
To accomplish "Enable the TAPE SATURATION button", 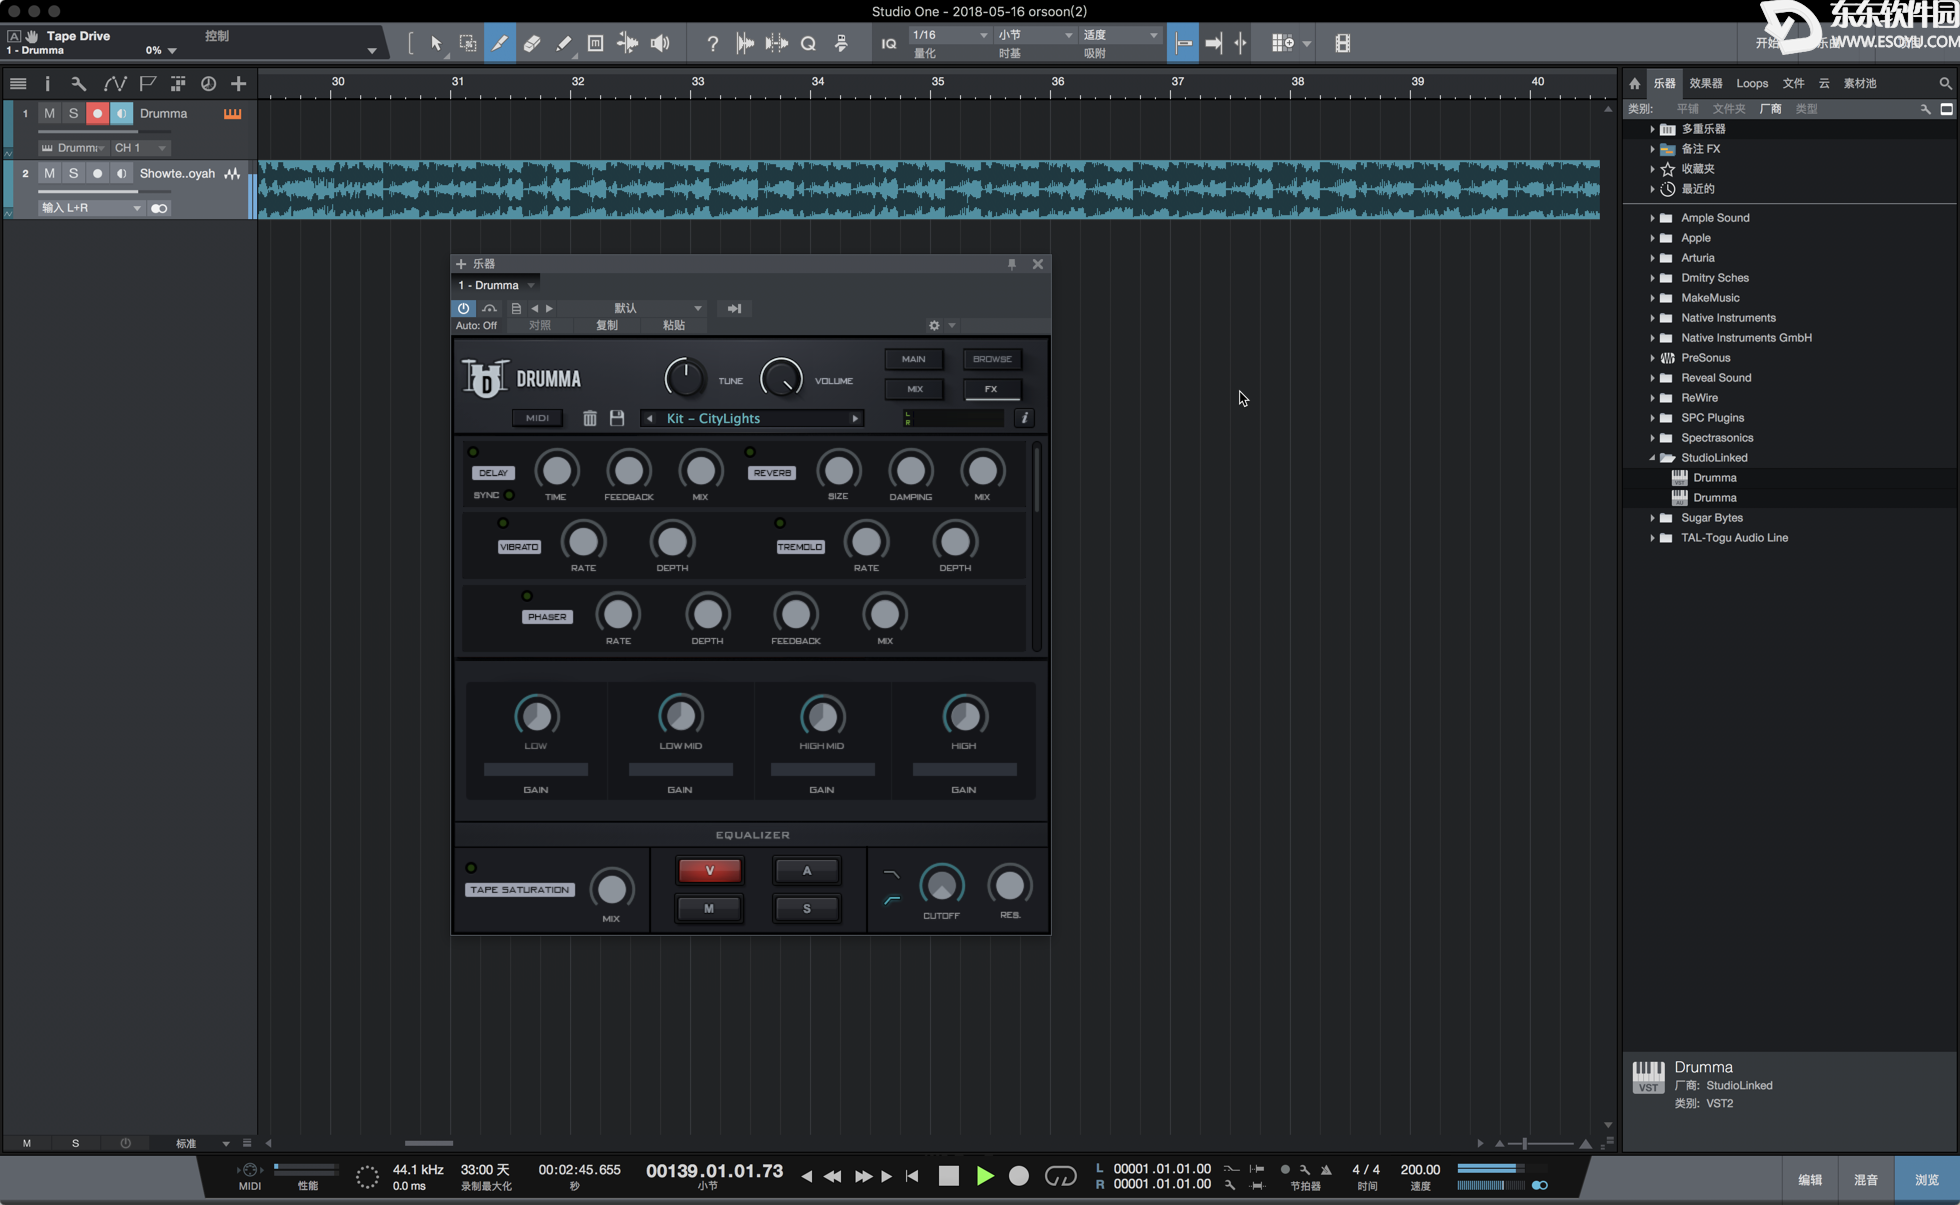I will [520, 889].
